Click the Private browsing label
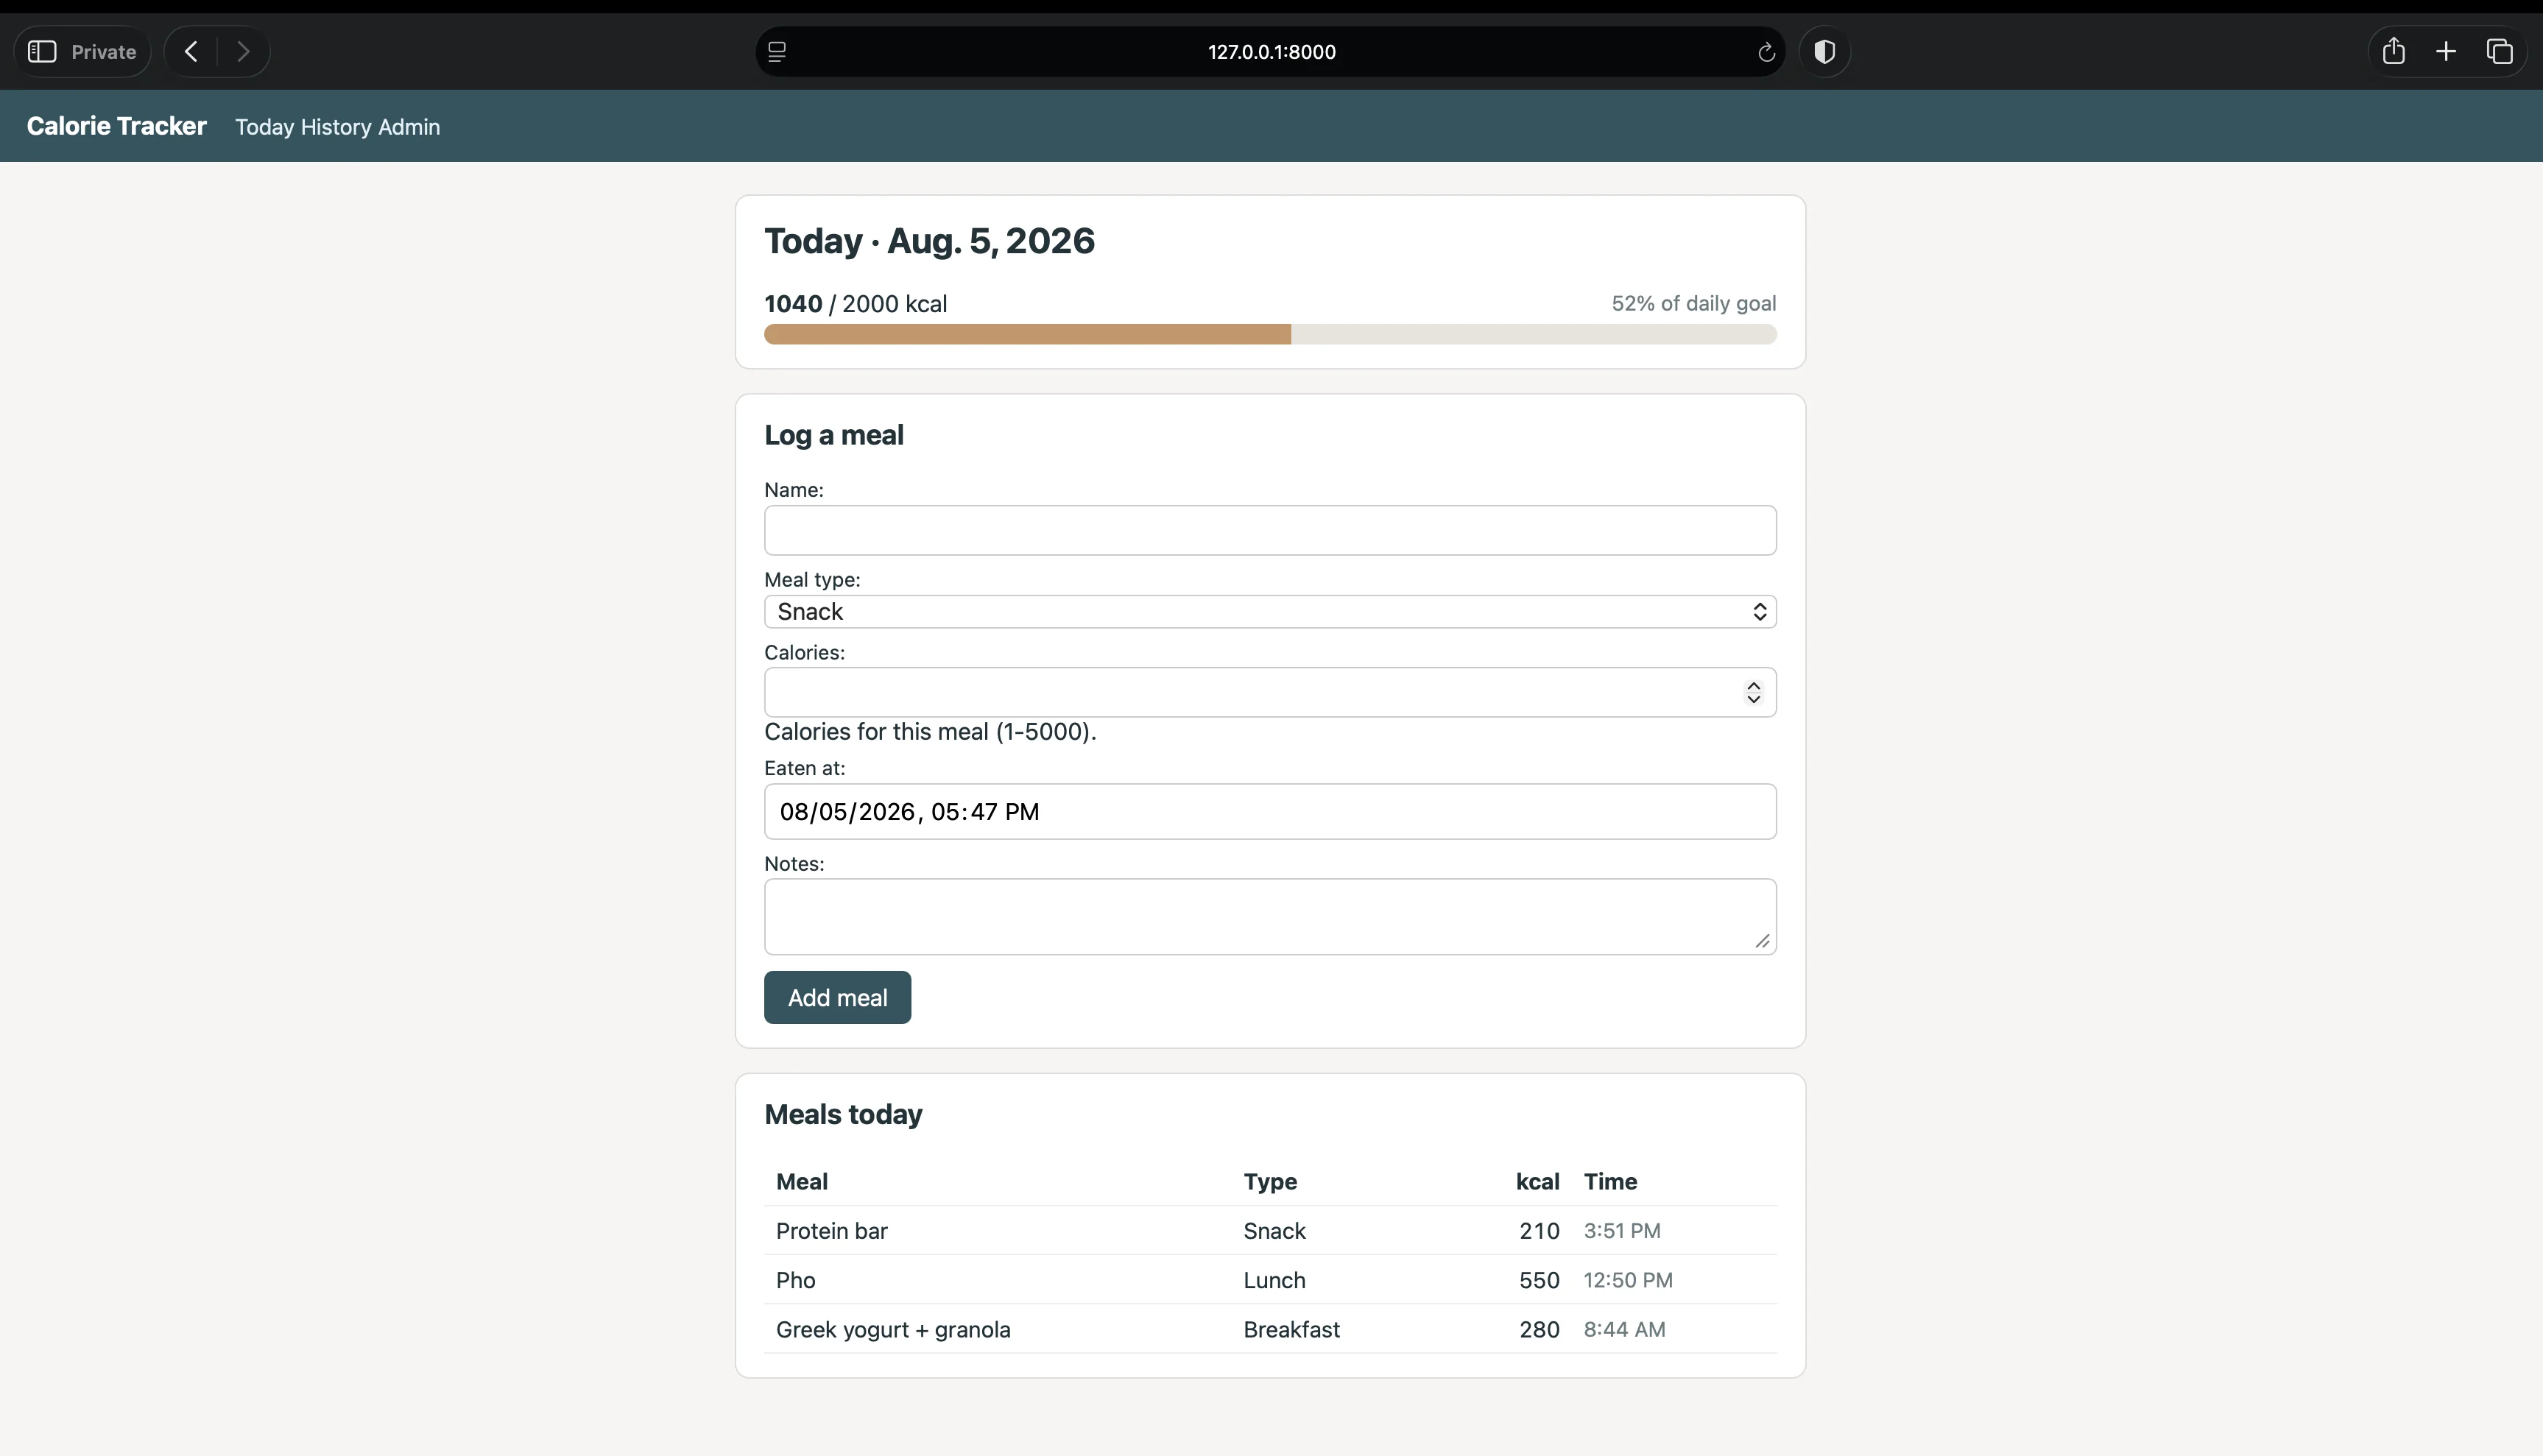This screenshot has width=2543, height=1456. (x=103, y=52)
